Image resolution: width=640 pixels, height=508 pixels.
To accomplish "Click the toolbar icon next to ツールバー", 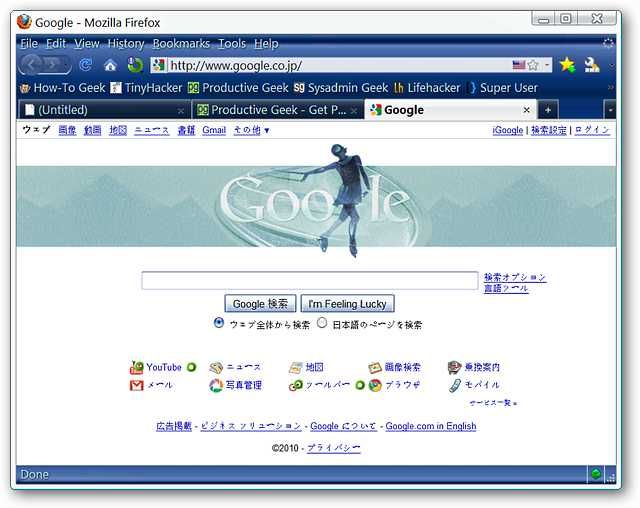I will click(x=296, y=385).
